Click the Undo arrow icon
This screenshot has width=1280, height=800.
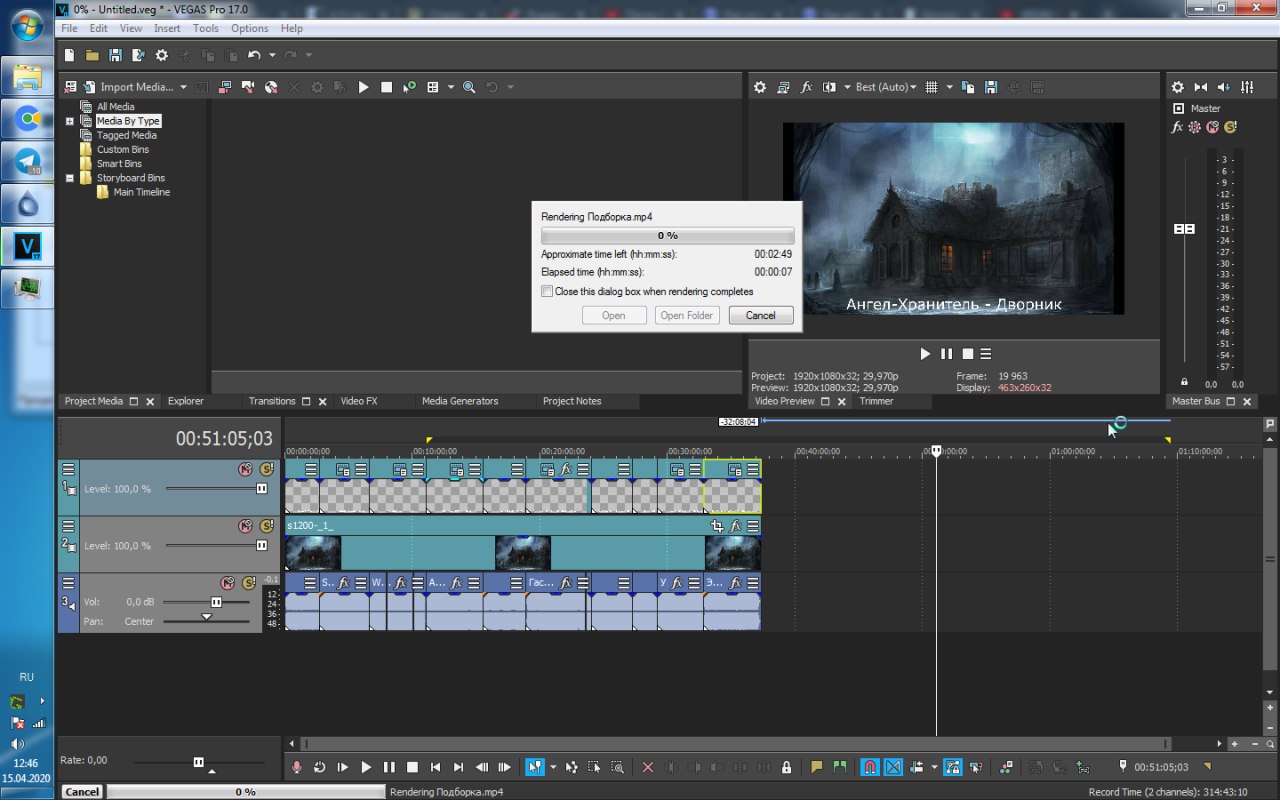click(x=254, y=55)
